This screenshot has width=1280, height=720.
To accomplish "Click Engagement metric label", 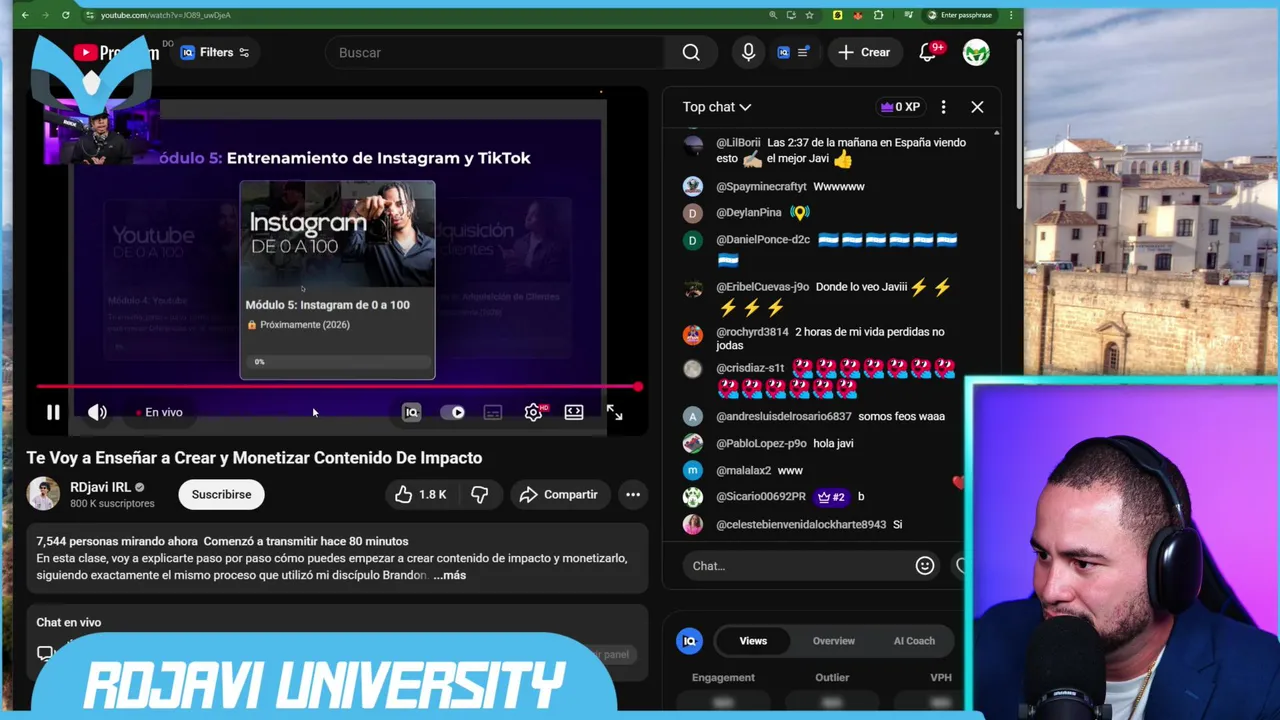I will tap(723, 677).
